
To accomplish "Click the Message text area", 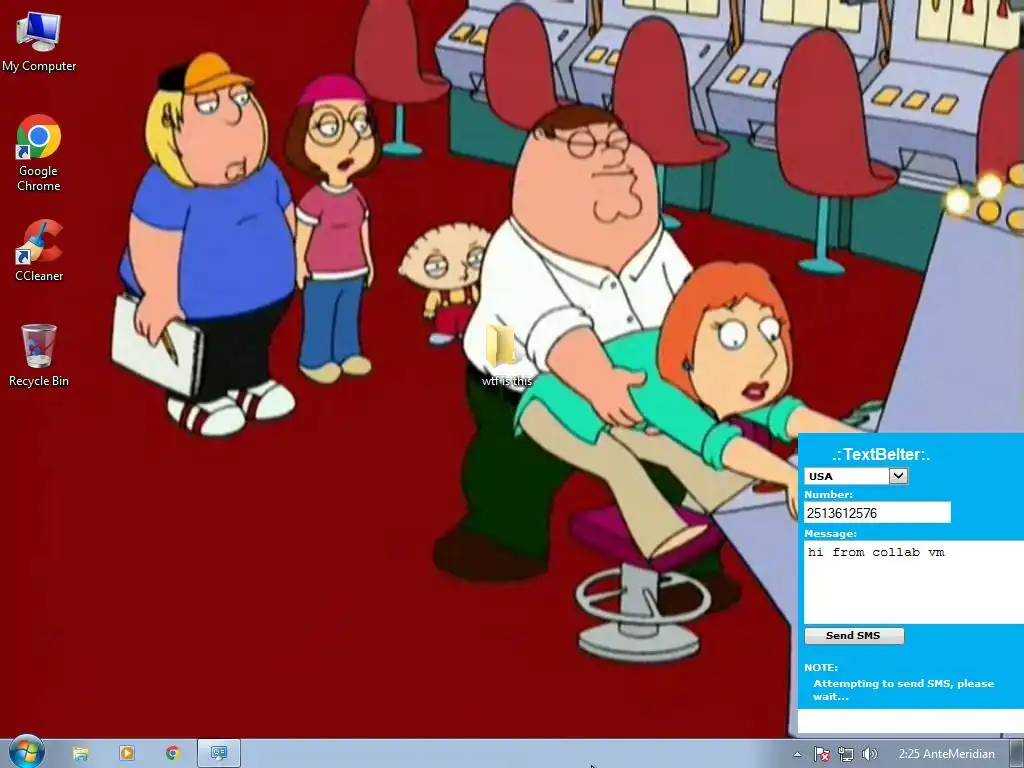I will 914,582.
